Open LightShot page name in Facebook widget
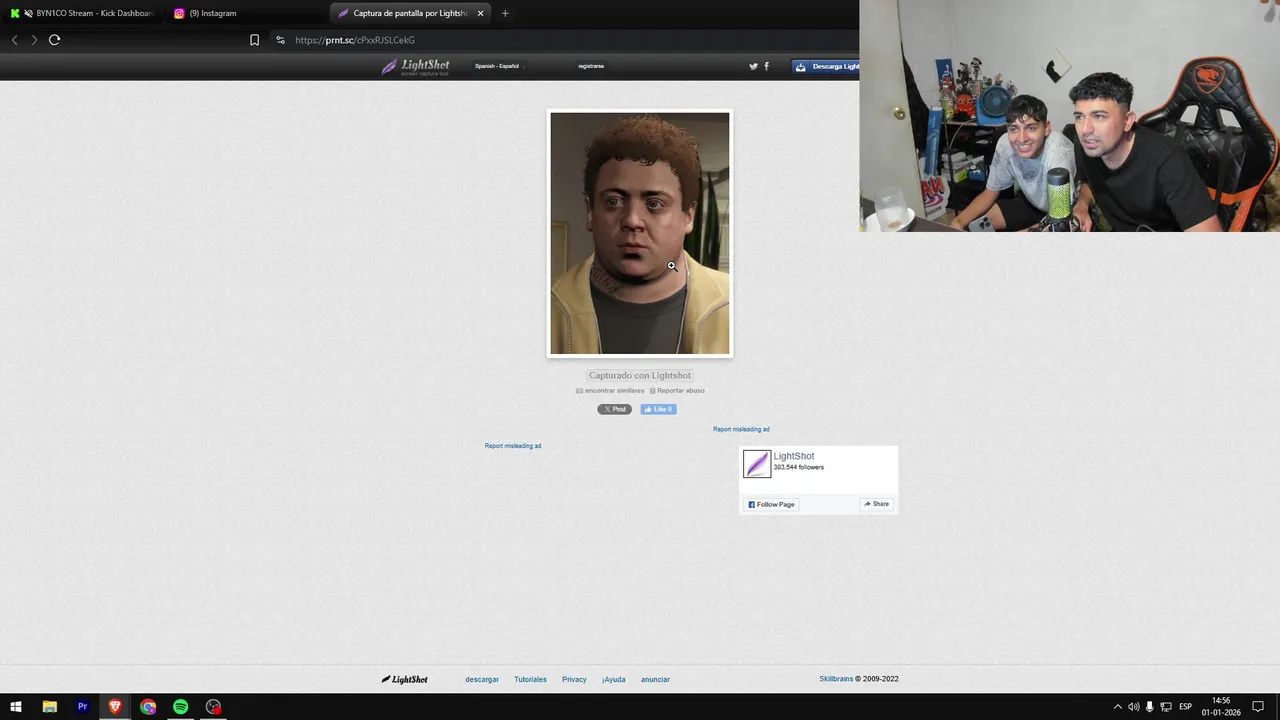The image size is (1280, 720). point(794,456)
